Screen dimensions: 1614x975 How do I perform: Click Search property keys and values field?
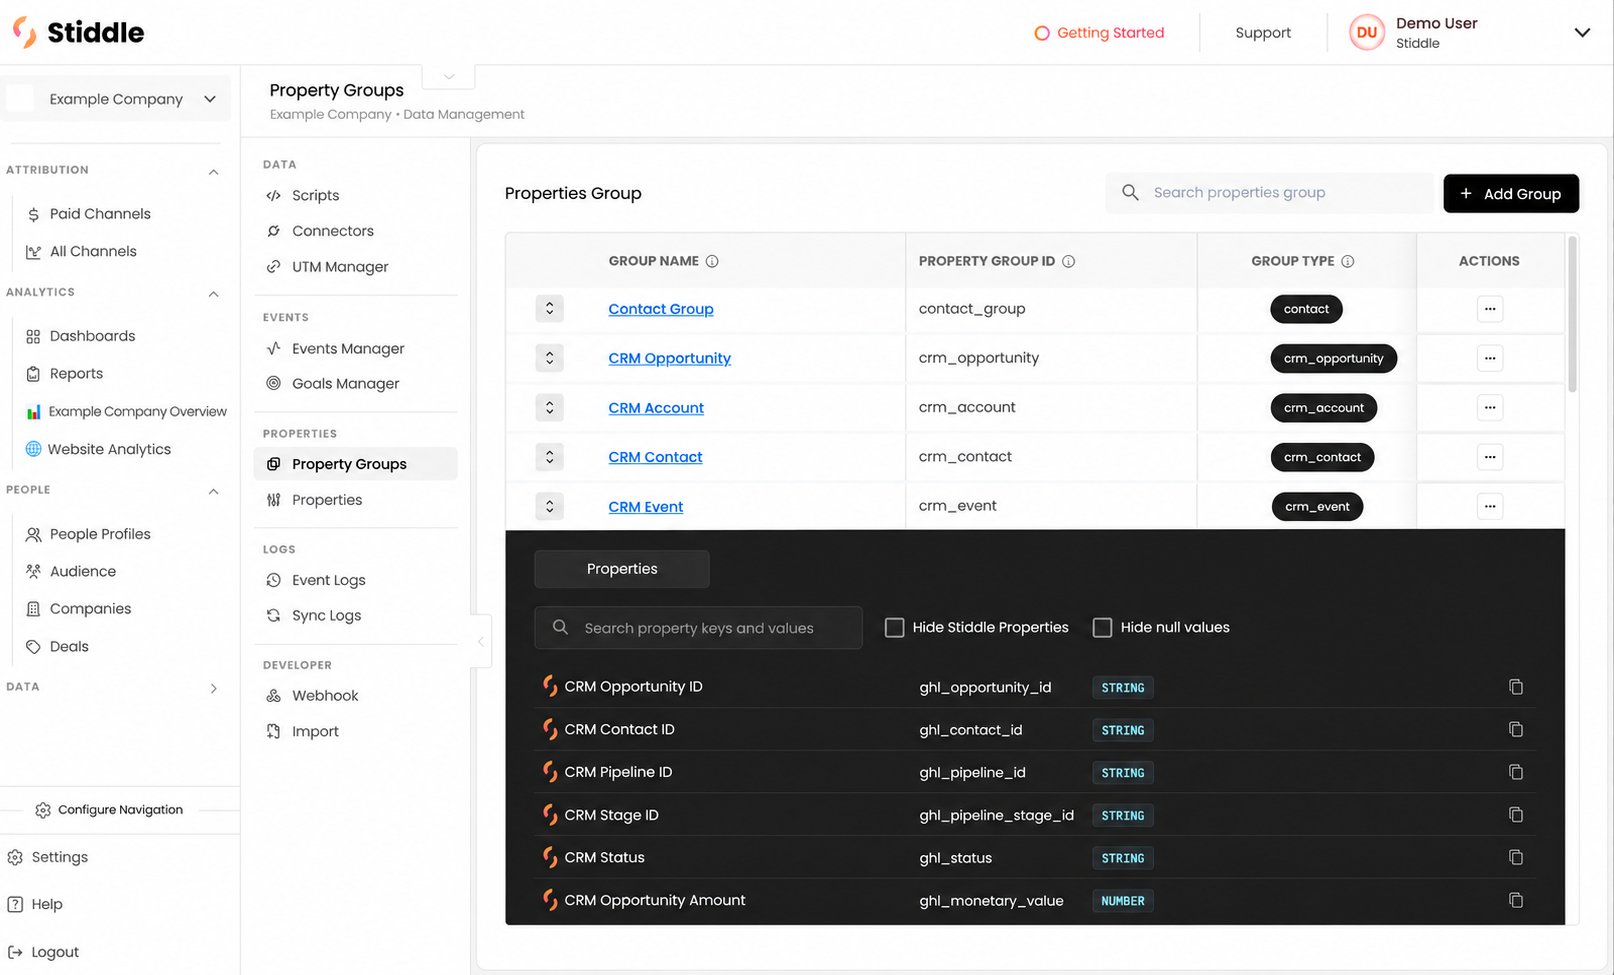(698, 628)
